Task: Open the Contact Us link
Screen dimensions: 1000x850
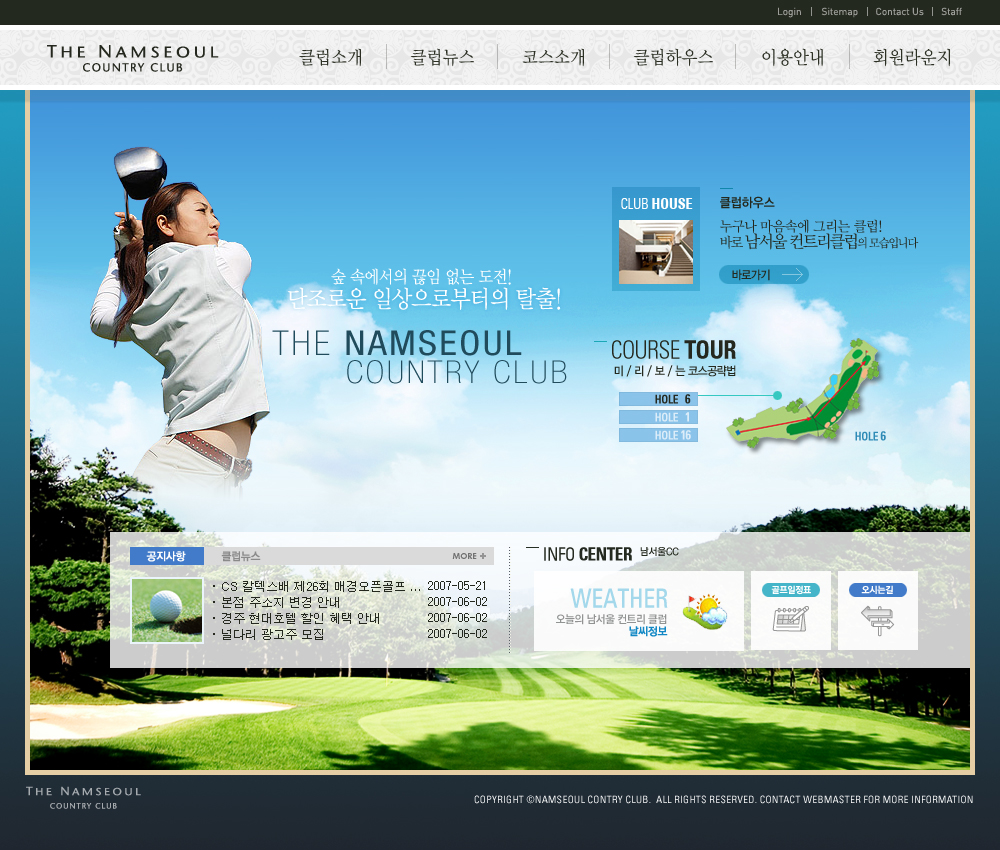Action: [x=899, y=12]
